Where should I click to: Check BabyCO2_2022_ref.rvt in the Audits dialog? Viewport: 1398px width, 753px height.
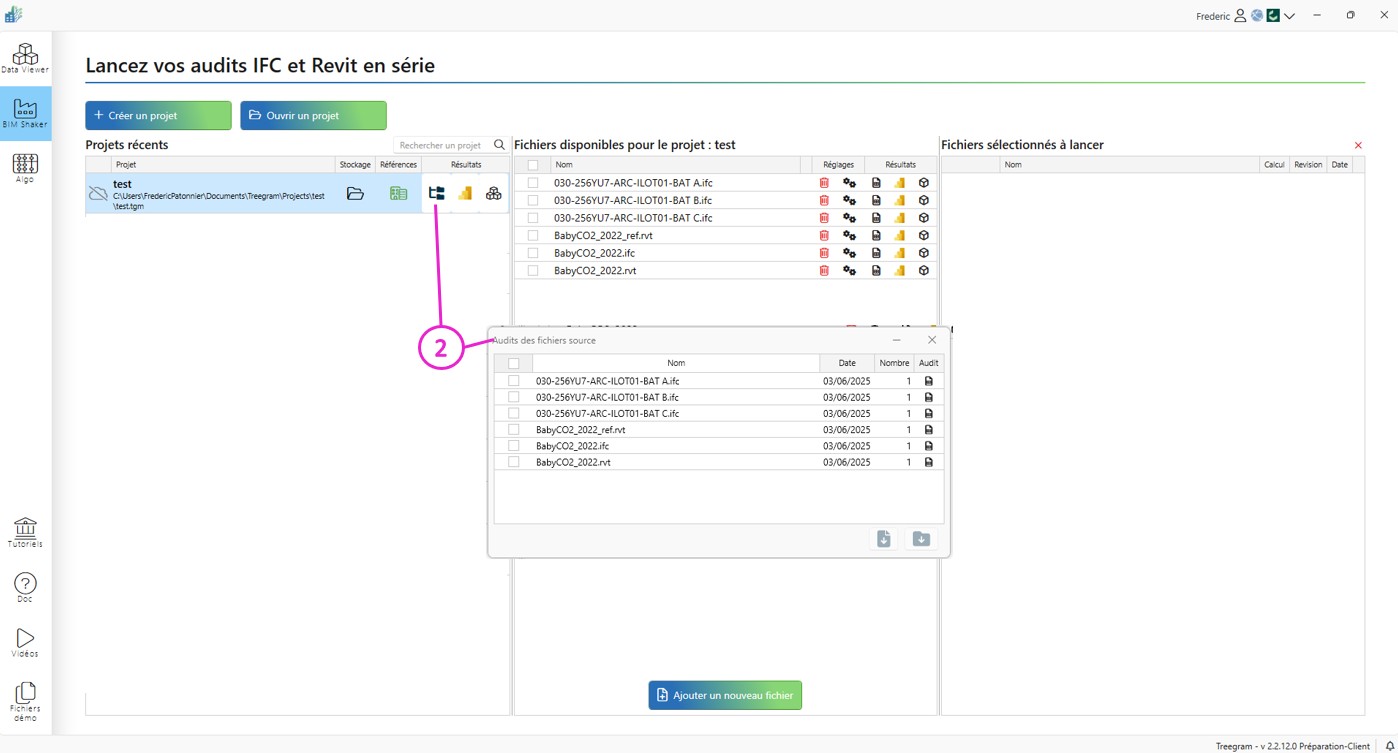(x=513, y=429)
